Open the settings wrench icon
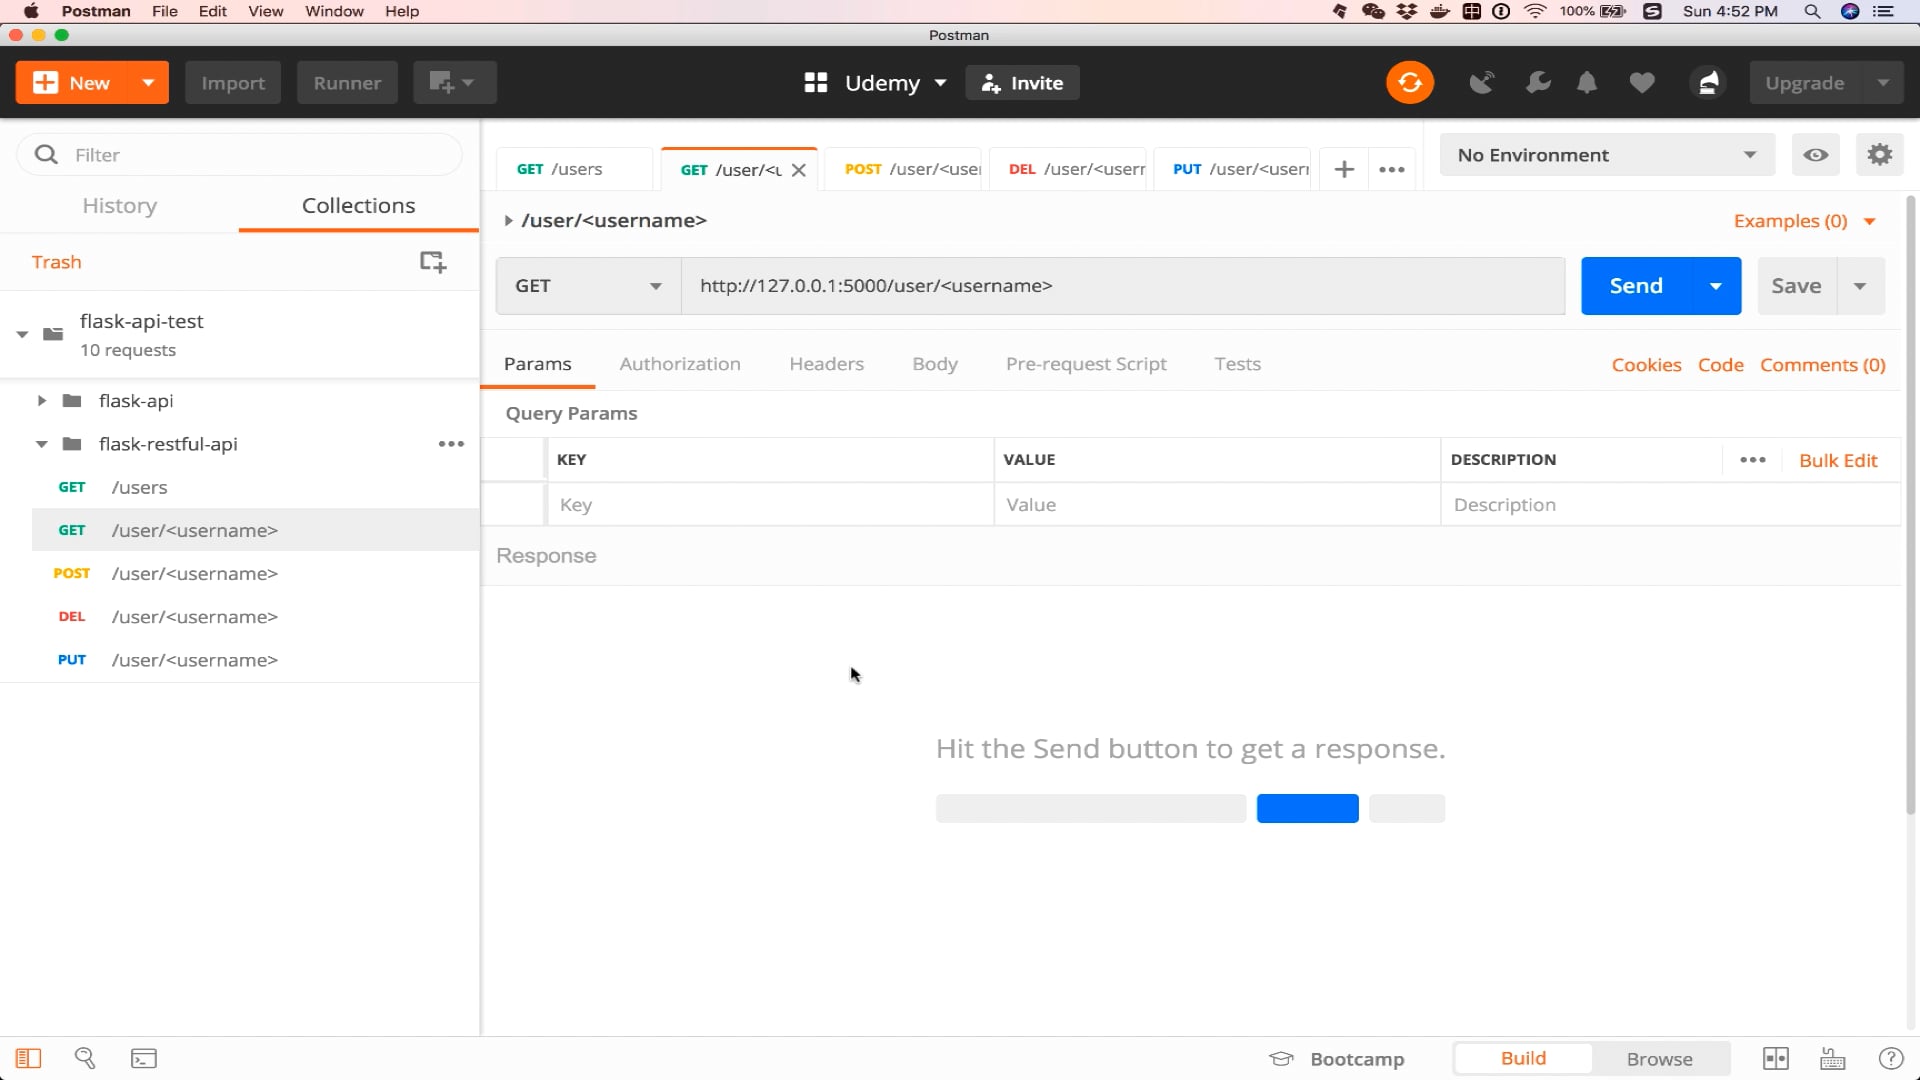 1538,83
